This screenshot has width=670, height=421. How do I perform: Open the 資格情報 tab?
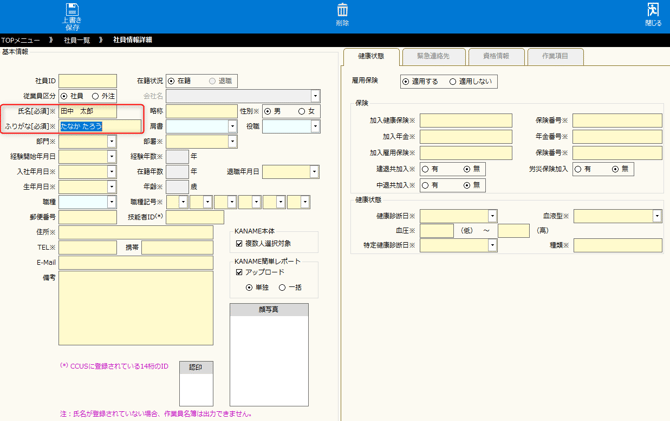point(495,57)
